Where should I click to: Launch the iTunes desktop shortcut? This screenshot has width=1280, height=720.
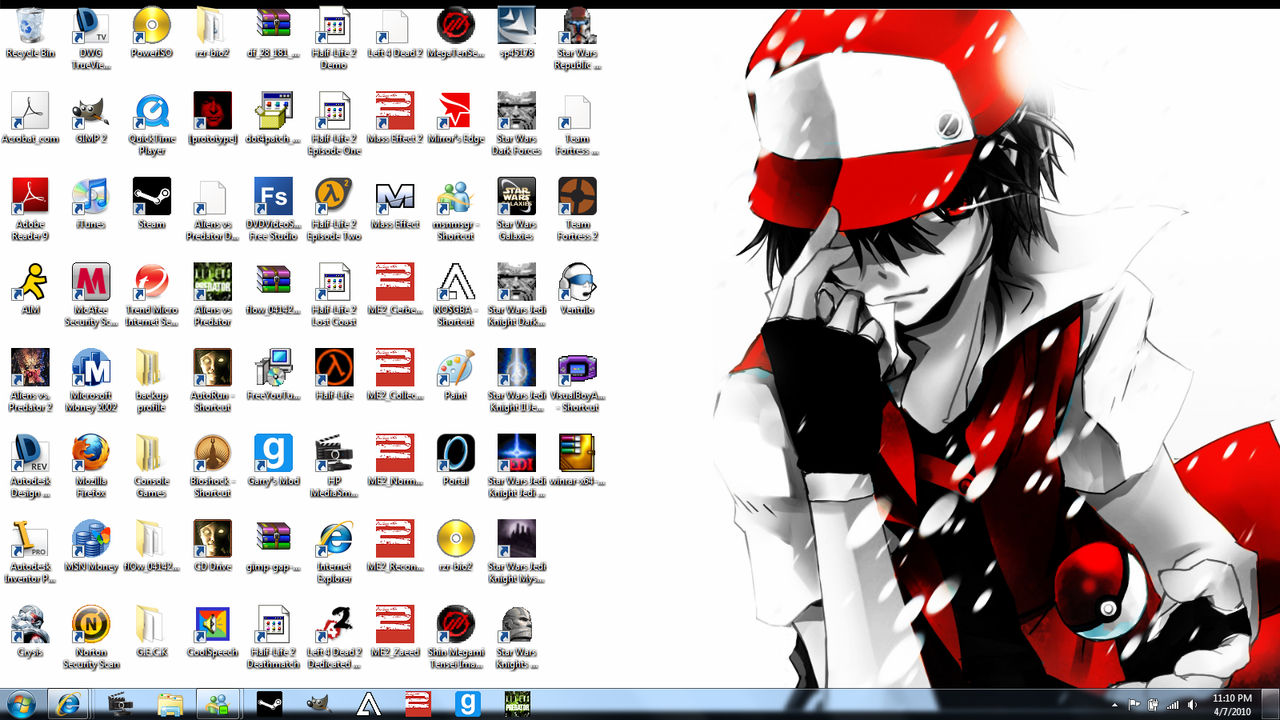click(x=91, y=204)
